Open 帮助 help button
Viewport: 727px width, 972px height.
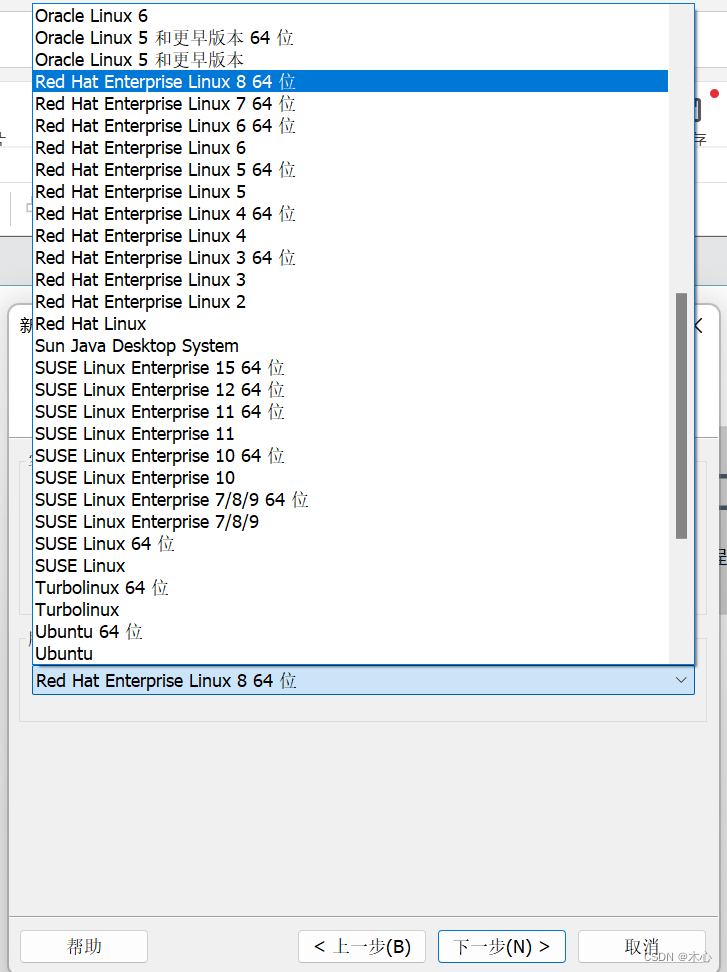(84, 946)
